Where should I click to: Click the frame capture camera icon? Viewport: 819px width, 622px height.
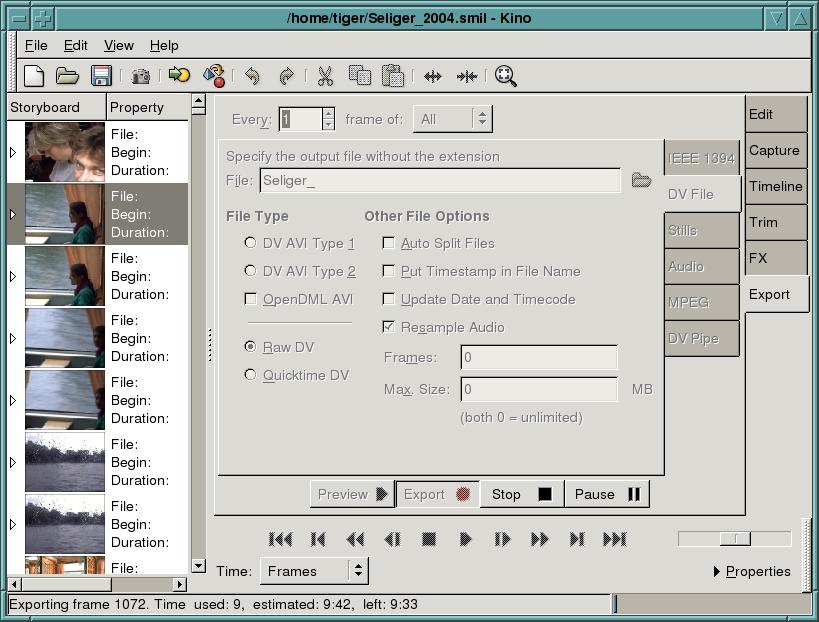point(140,75)
